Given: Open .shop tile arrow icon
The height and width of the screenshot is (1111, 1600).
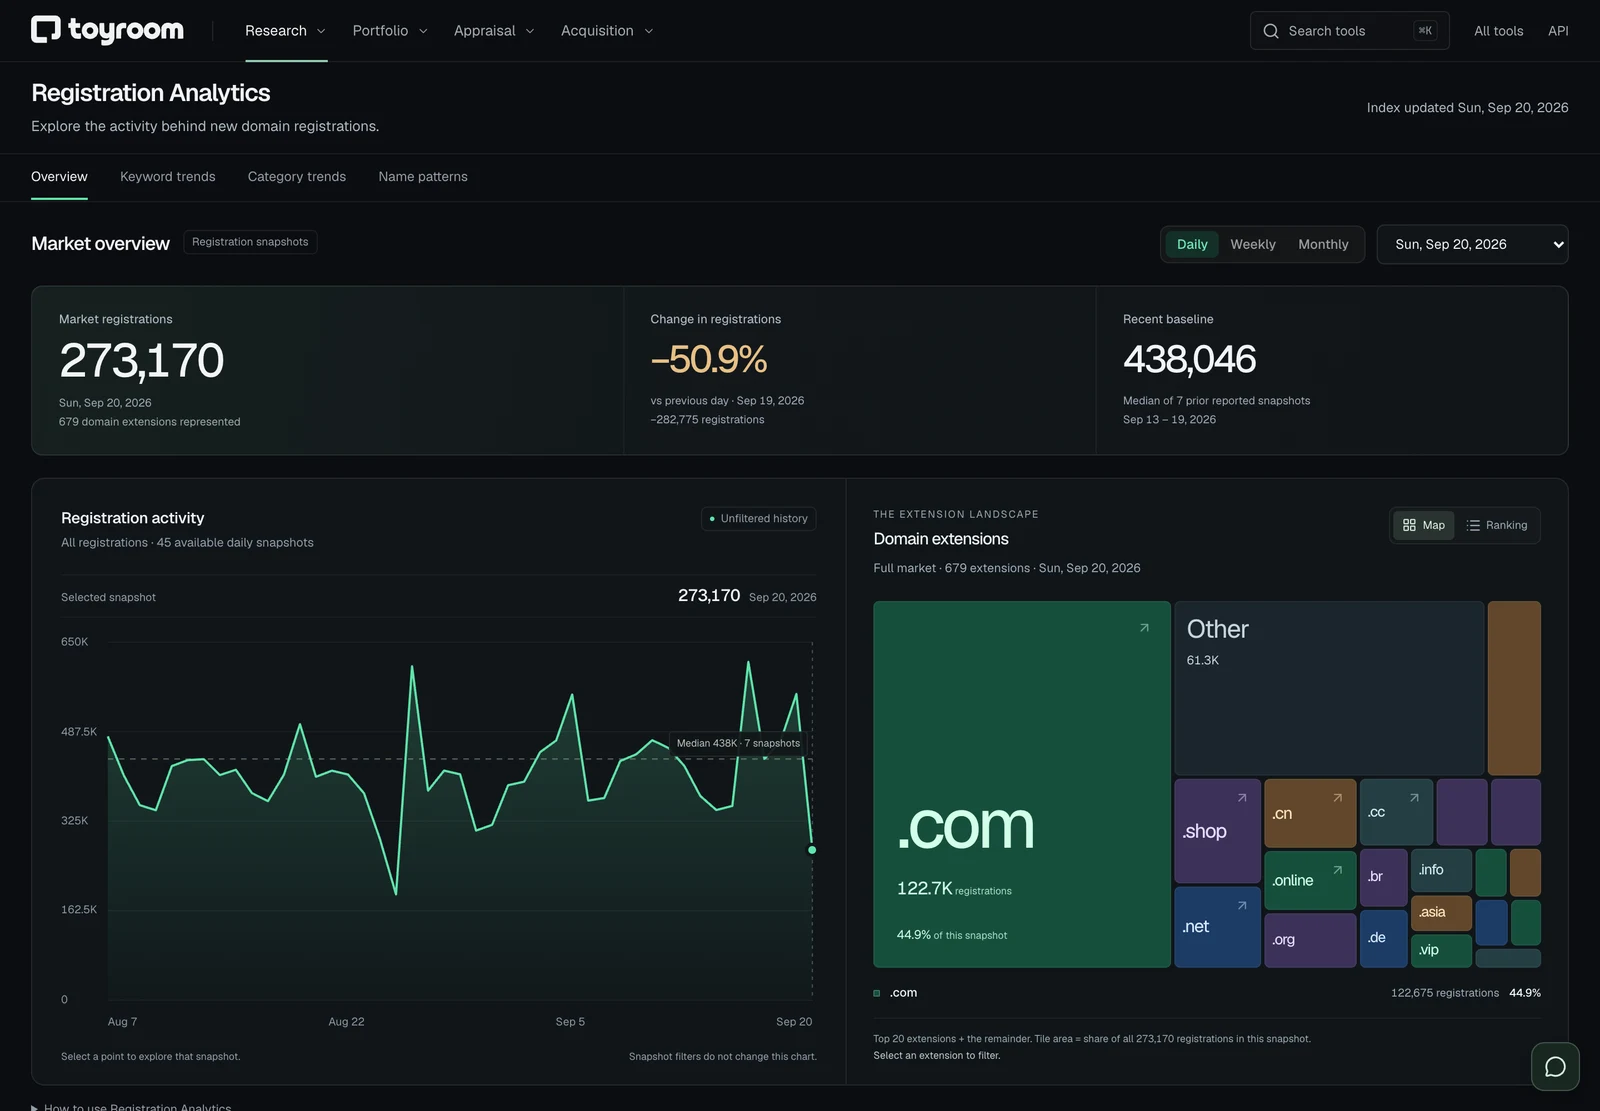Looking at the screenshot, I should [x=1242, y=798].
